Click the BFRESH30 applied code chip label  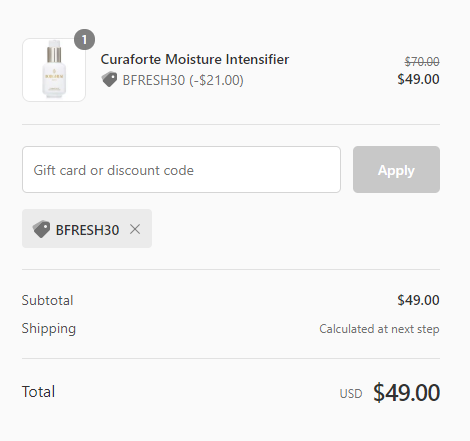point(87,230)
